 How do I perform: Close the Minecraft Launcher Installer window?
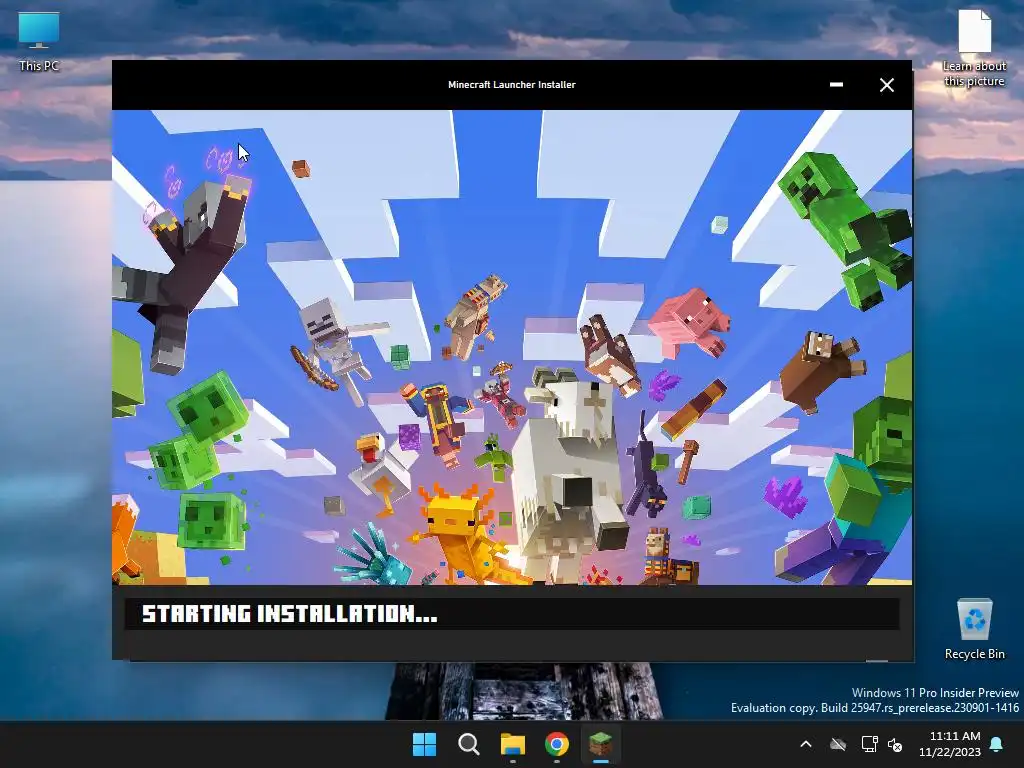pos(887,85)
